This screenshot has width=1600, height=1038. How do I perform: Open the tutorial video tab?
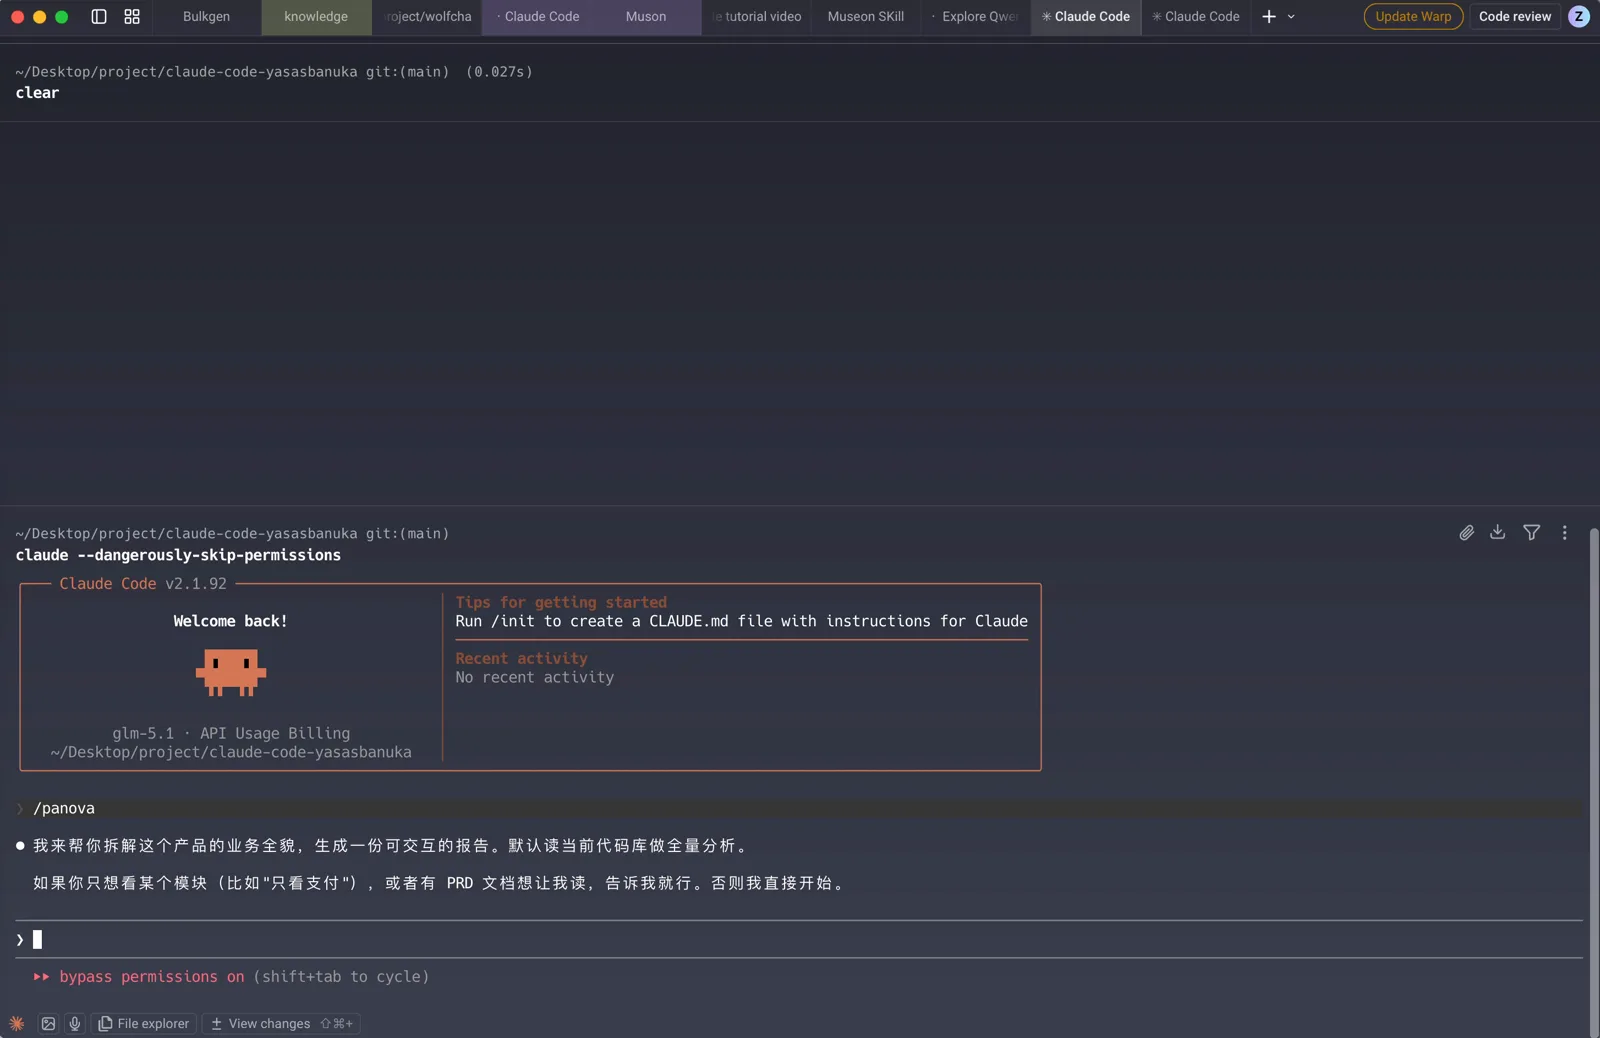click(756, 16)
